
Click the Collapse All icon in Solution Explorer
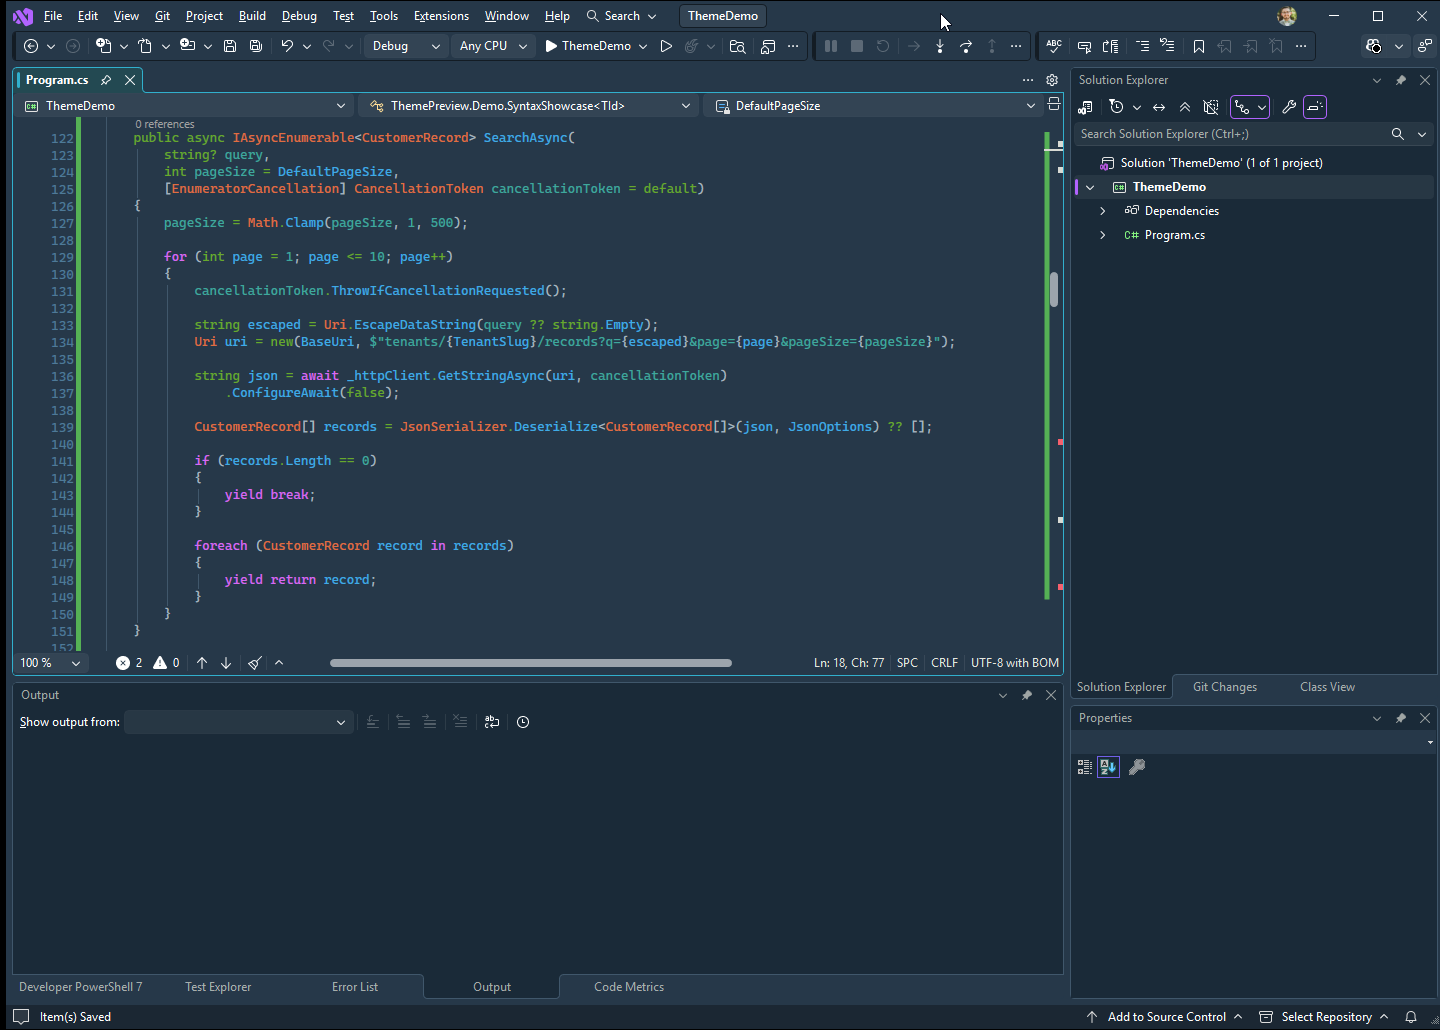1185,107
